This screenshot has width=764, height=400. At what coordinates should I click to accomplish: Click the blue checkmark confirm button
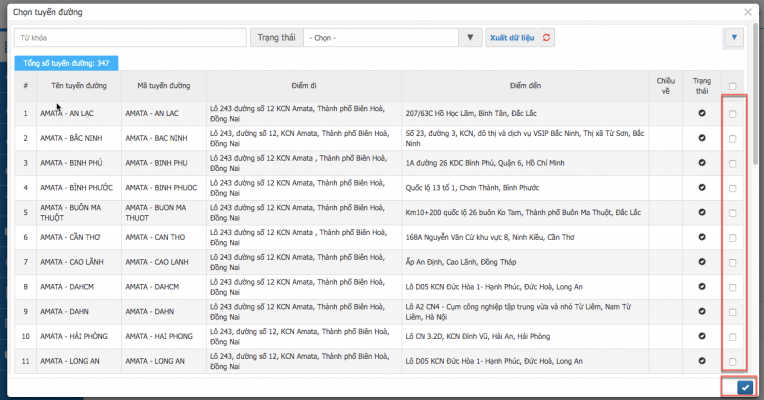(x=743, y=388)
